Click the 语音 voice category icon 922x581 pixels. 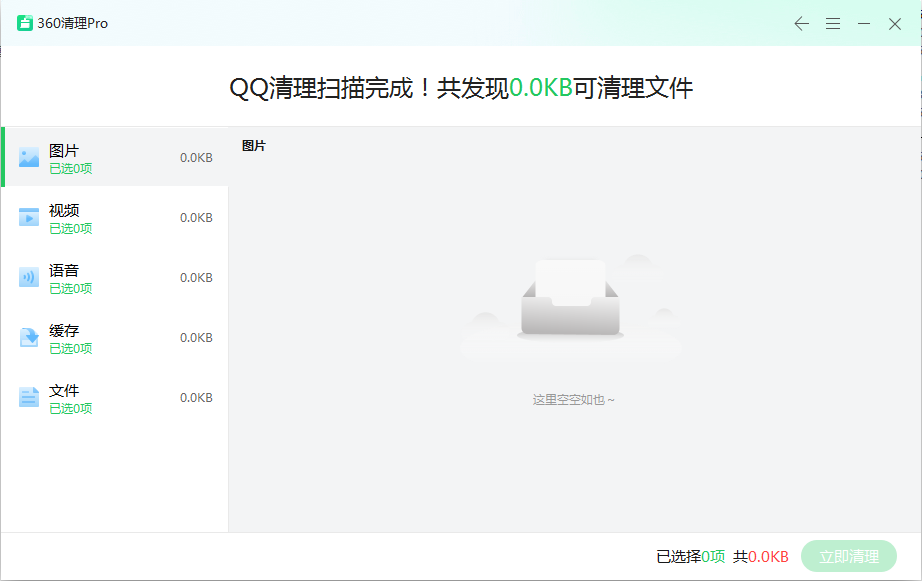[x=29, y=277]
